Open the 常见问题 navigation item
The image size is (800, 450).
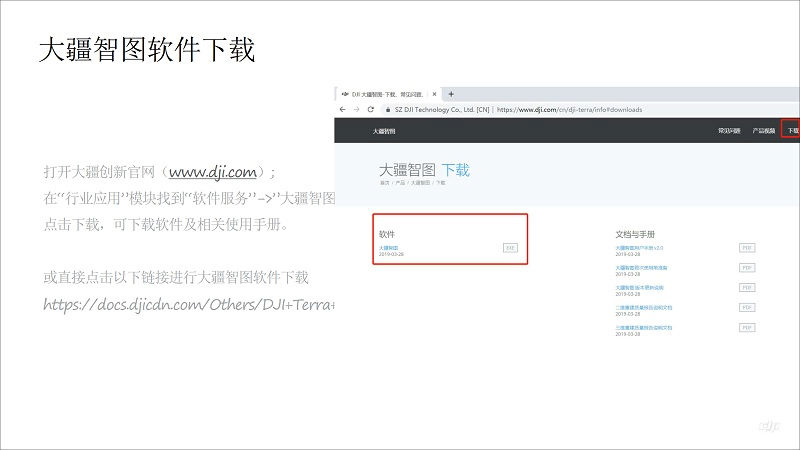pyautogui.click(x=728, y=131)
